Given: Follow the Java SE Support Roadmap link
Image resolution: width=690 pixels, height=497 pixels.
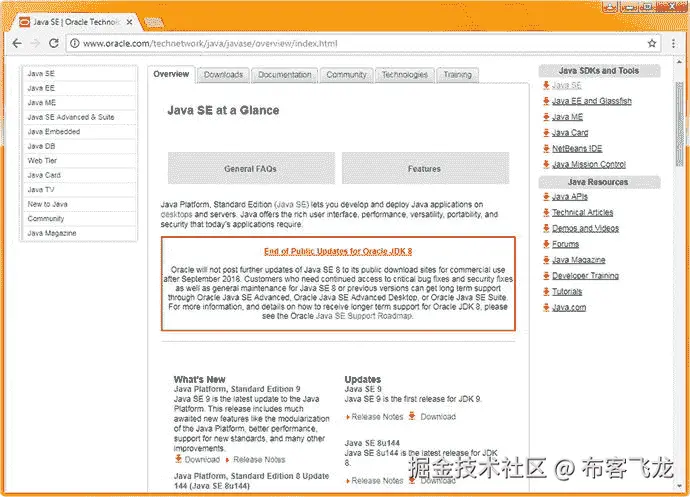Looking at the screenshot, I should point(364,316).
